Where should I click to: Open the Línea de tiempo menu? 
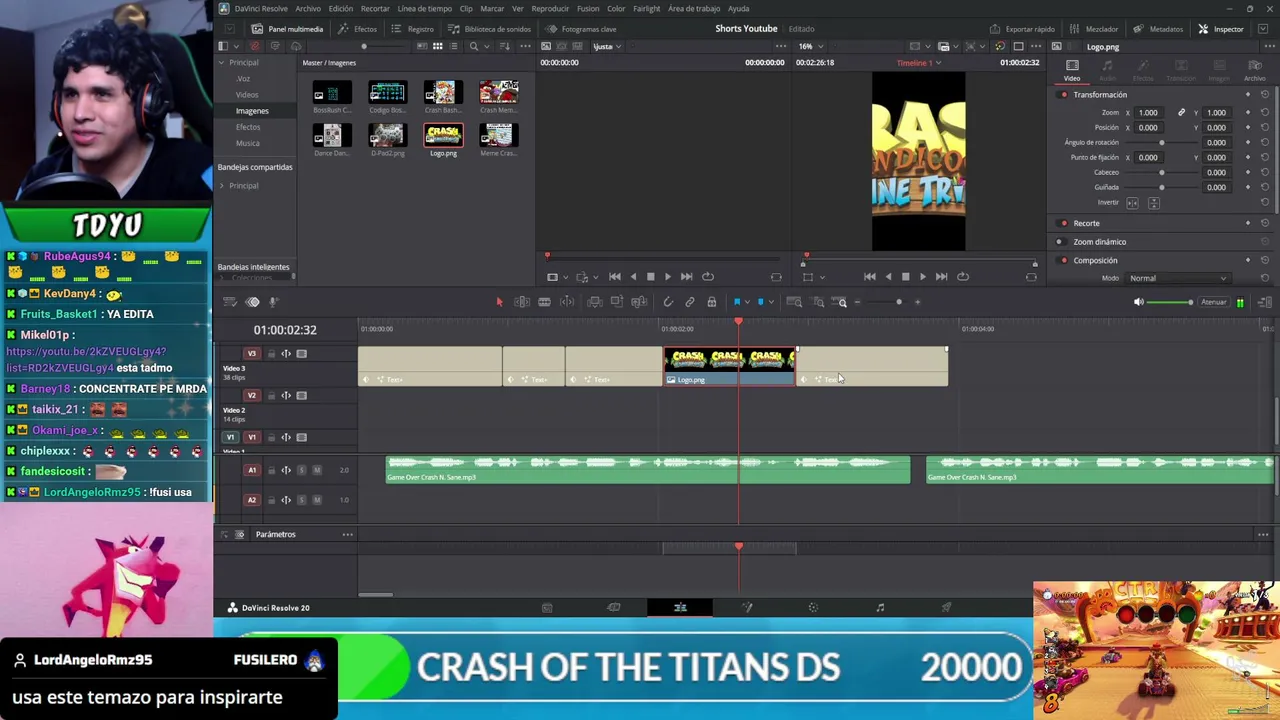pos(425,9)
